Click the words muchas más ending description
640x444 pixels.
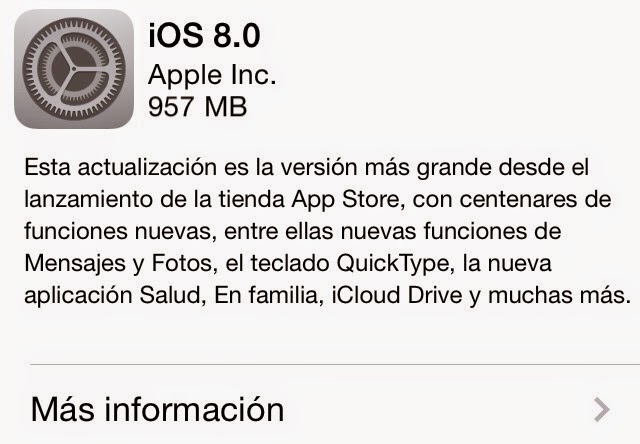[x=560, y=295]
